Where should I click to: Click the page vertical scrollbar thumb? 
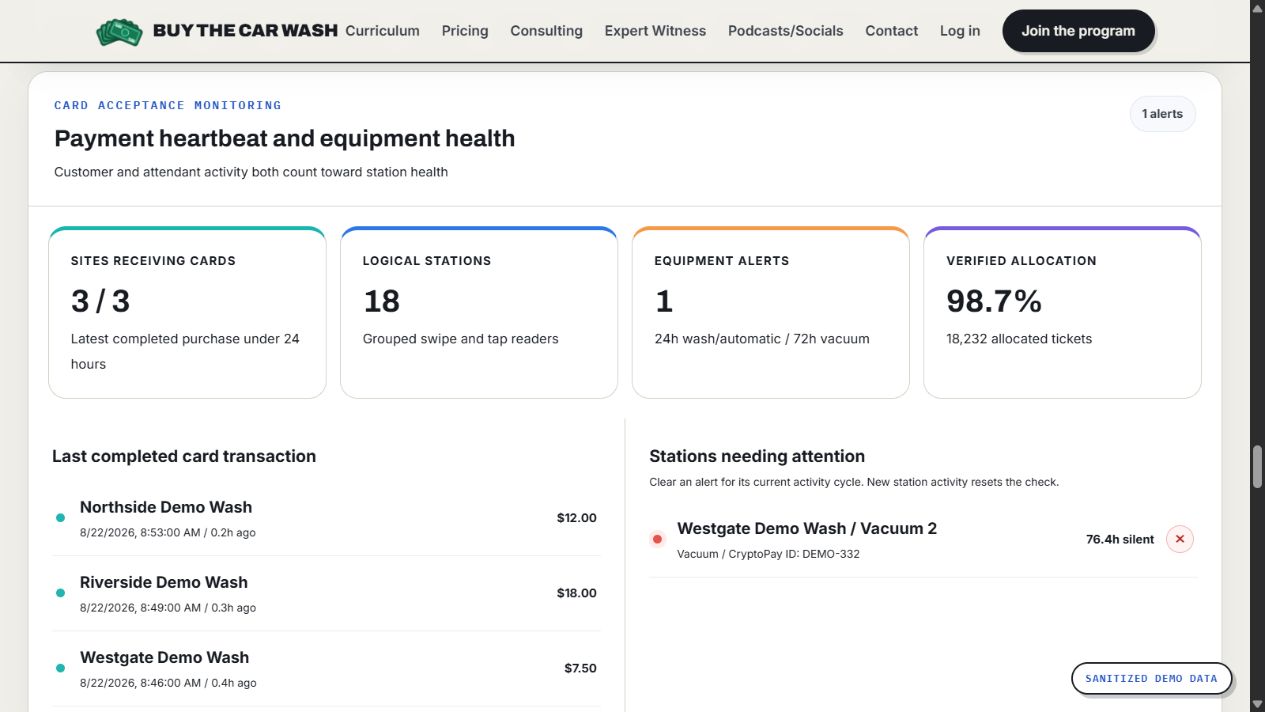1258,467
